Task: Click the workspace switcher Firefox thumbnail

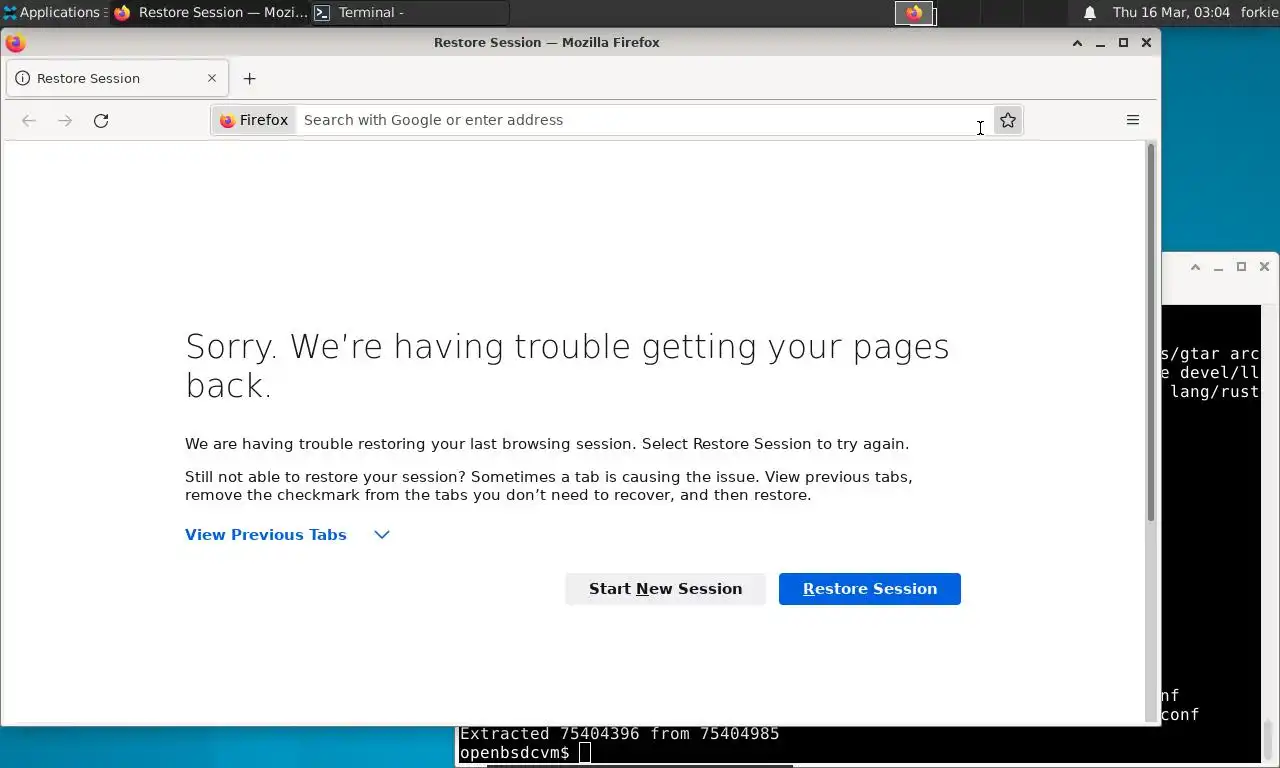Action: coord(915,13)
